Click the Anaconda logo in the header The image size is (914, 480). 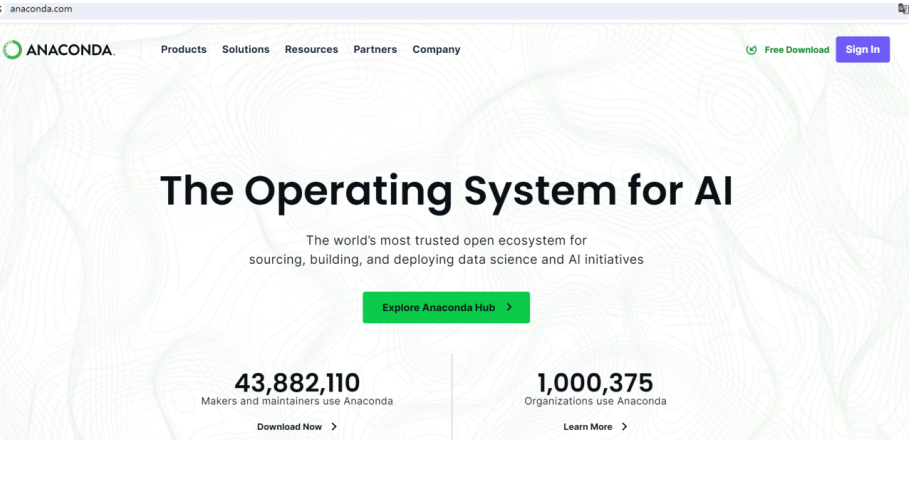58,50
